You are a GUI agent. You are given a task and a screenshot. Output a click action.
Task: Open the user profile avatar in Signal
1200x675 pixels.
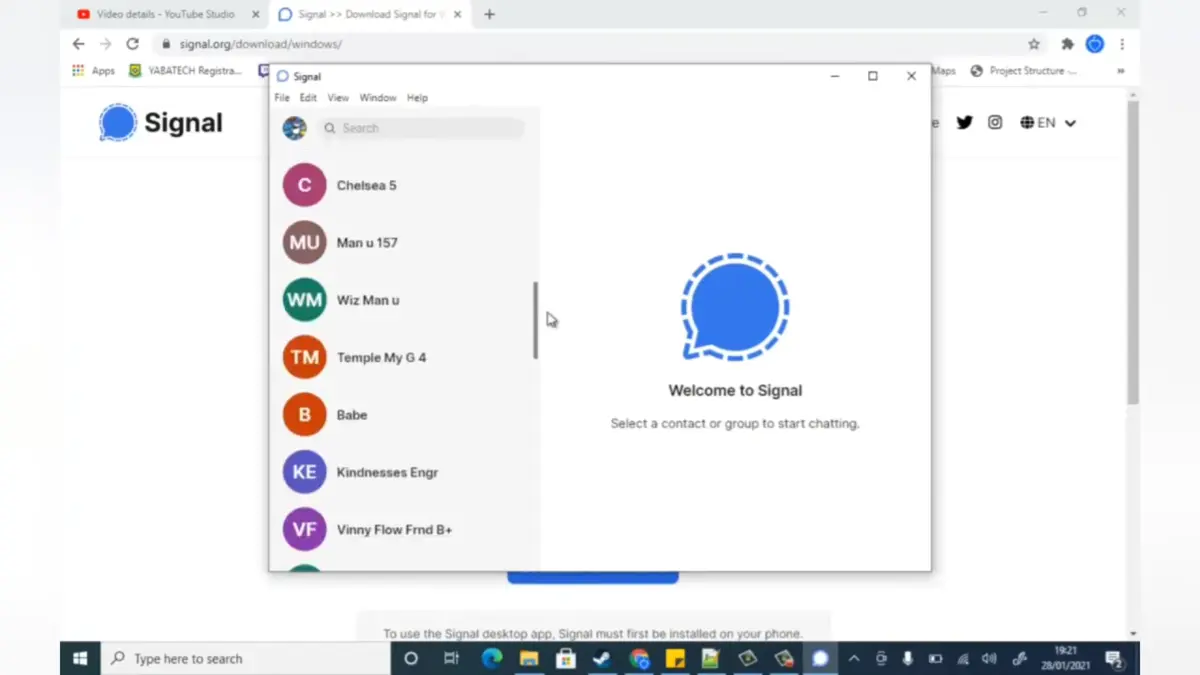pos(294,128)
